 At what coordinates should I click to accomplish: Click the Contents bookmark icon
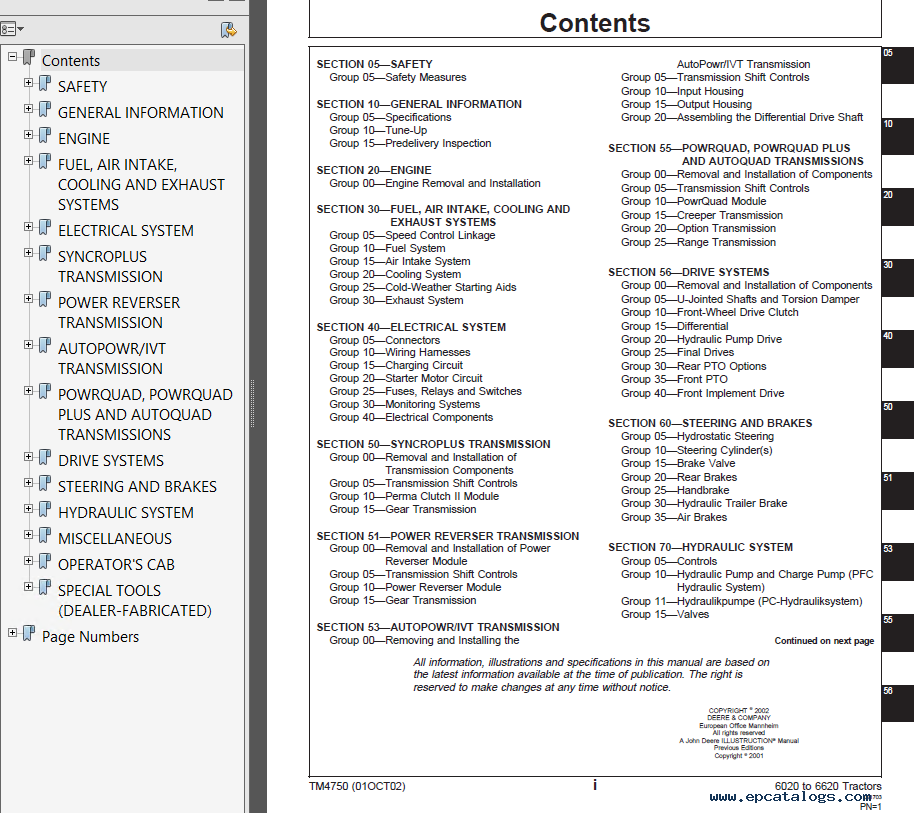click(x=29, y=58)
